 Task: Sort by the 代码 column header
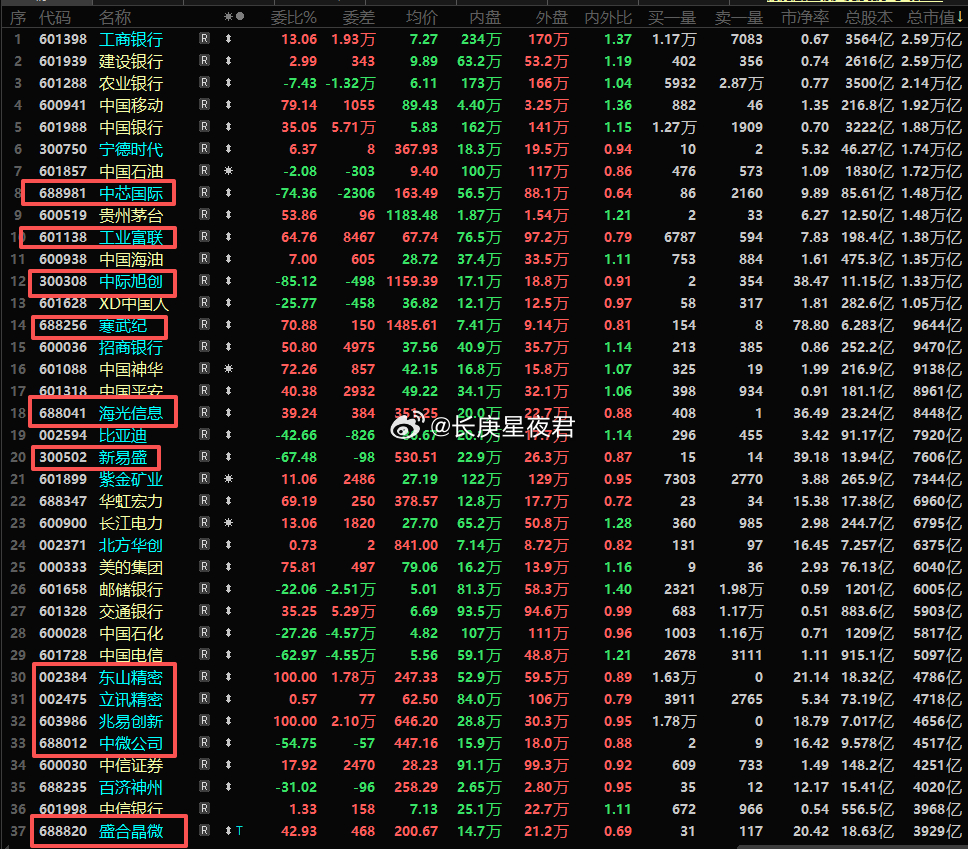(54, 17)
